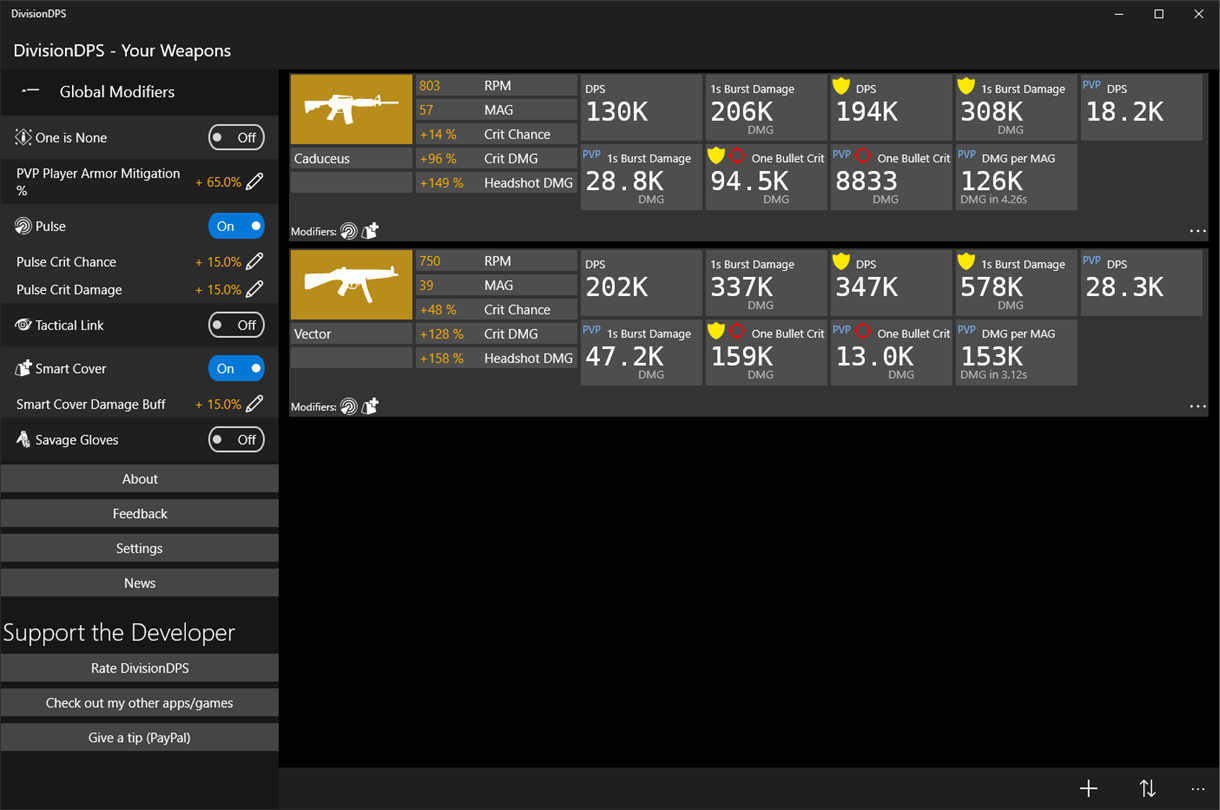Image resolution: width=1220 pixels, height=810 pixels.
Task: Click the Caduceus 206K Burst Damage tile
Action: (766, 107)
